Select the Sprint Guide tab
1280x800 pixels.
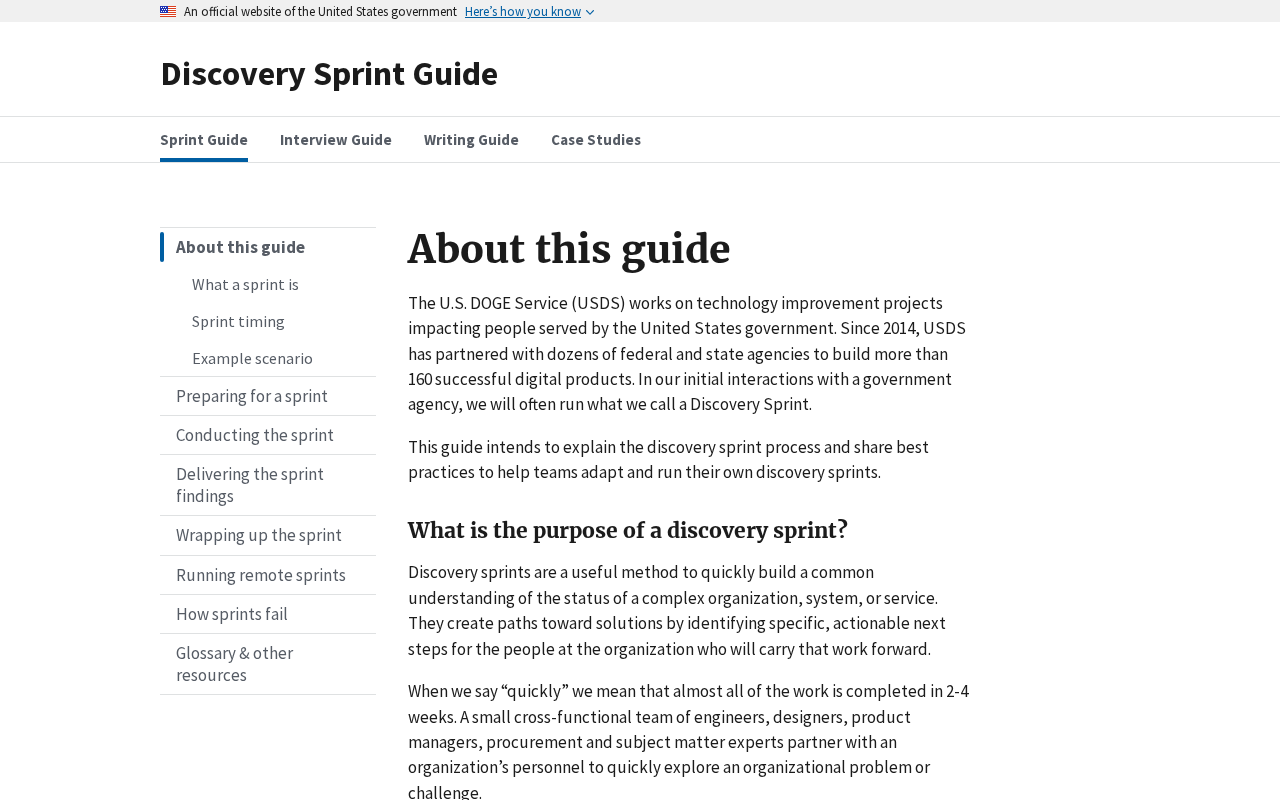204,140
